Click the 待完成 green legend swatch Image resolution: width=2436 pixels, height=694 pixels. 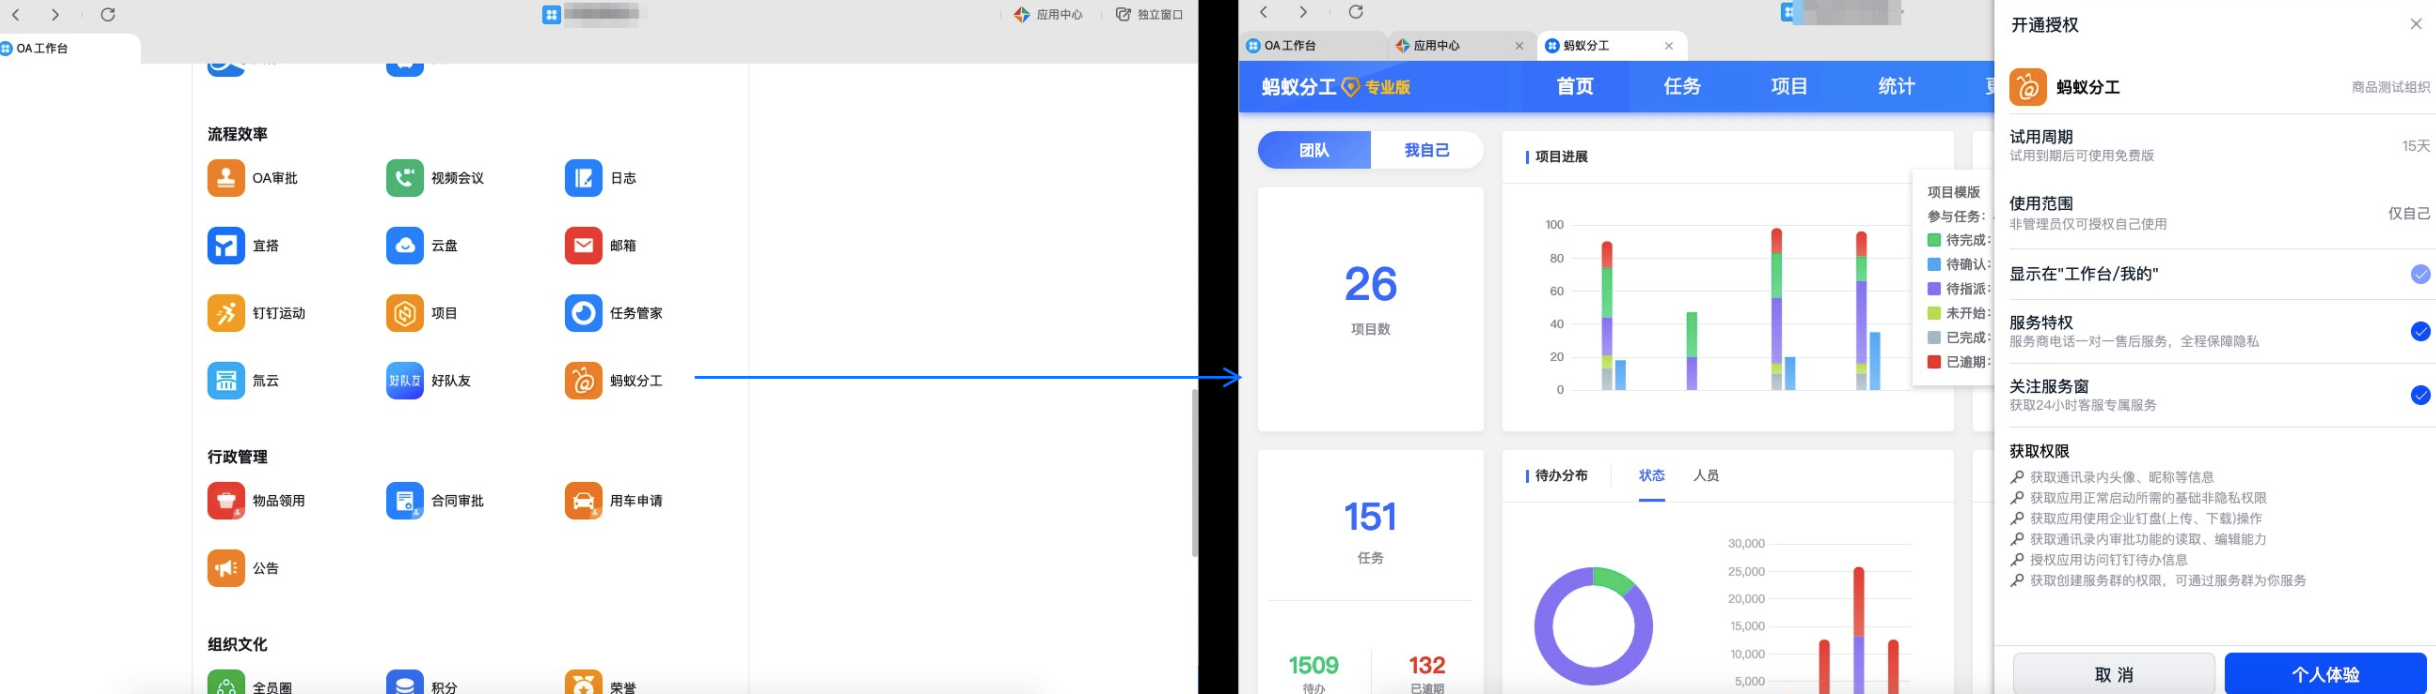pyautogui.click(x=1934, y=240)
